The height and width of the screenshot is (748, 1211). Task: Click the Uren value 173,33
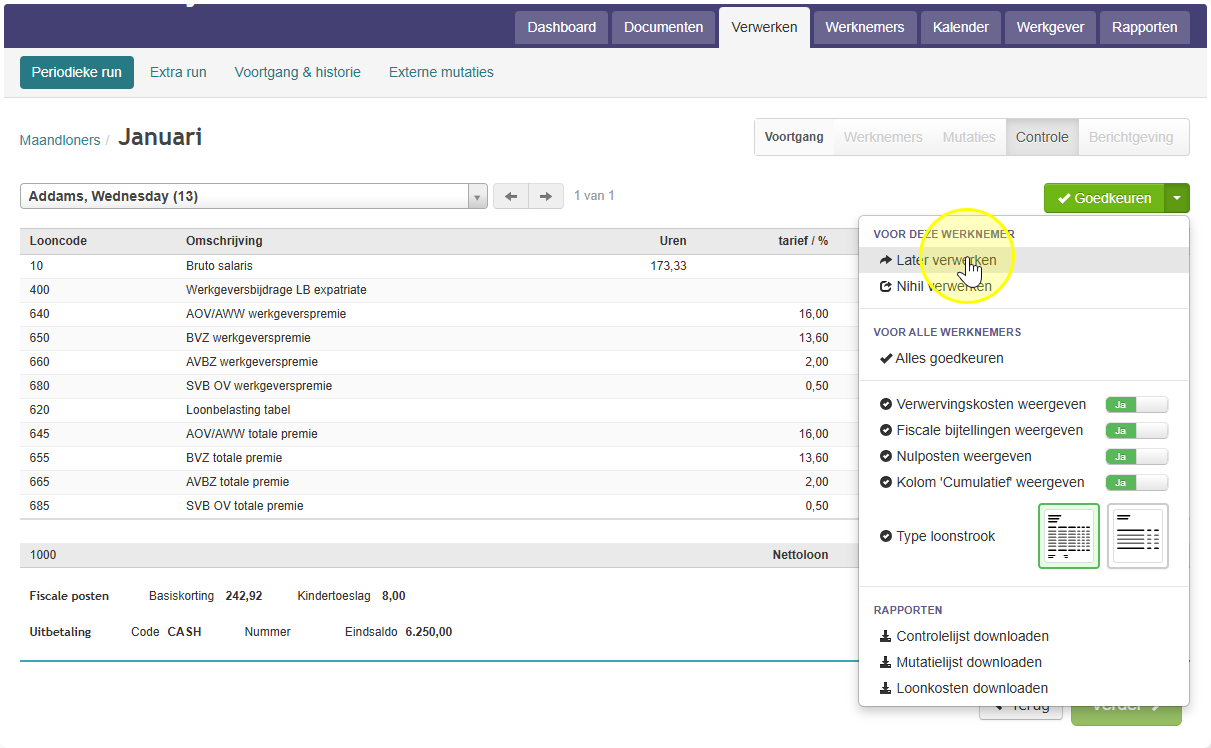pos(668,266)
